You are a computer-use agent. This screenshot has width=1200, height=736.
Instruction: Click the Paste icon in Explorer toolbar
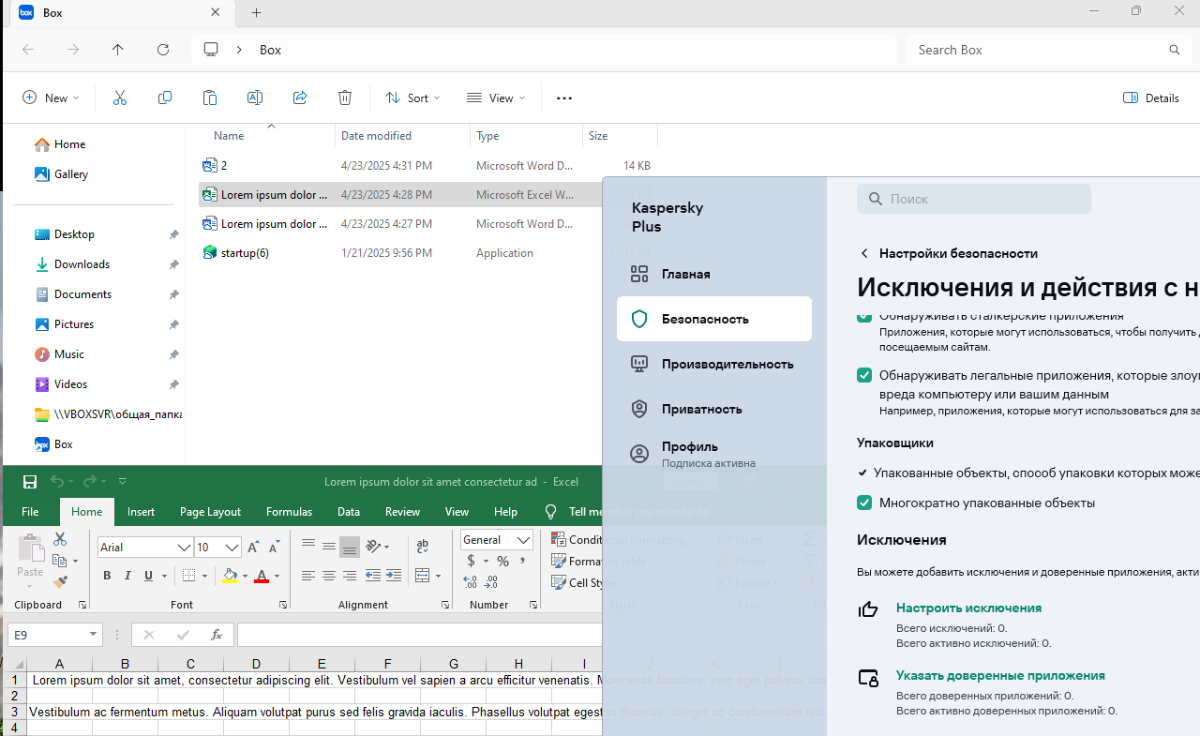click(x=210, y=98)
